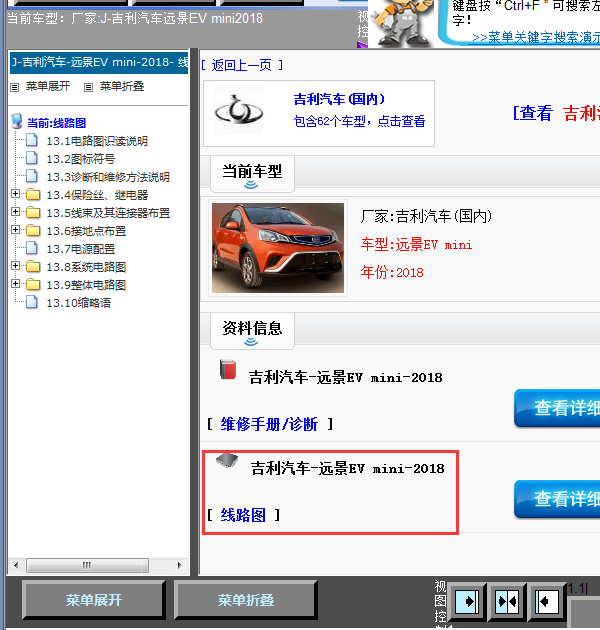The width and height of the screenshot is (600, 630).
Task: Click the folder icon for 13.5线束及其连接器布置
Action: point(33,213)
